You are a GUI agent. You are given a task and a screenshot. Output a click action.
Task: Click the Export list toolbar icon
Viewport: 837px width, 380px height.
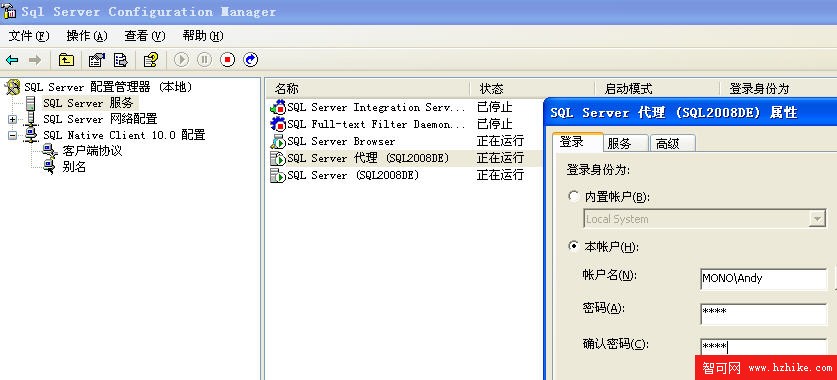tap(121, 60)
